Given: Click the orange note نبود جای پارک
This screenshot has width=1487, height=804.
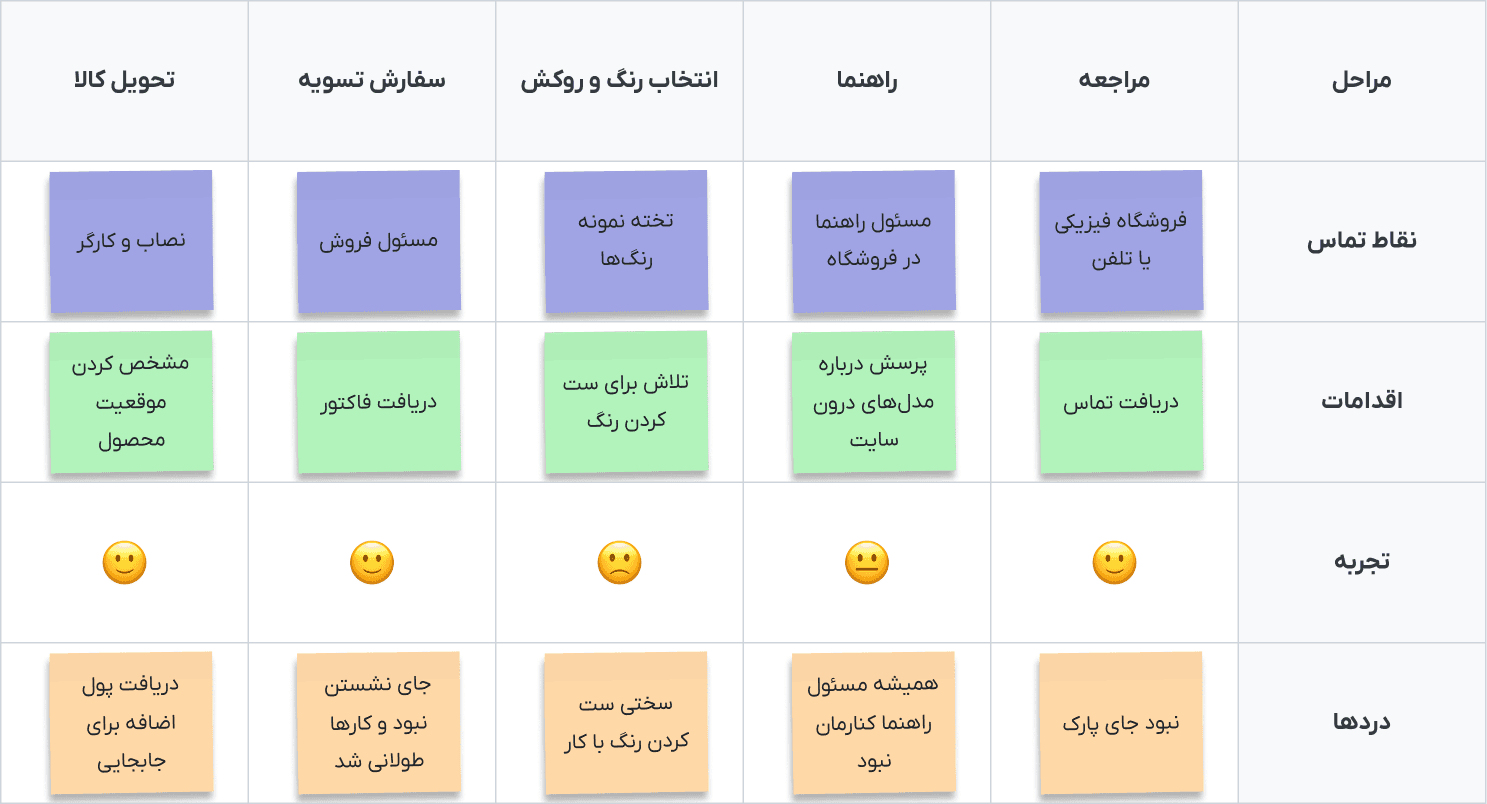Looking at the screenshot, I should 1120,723.
